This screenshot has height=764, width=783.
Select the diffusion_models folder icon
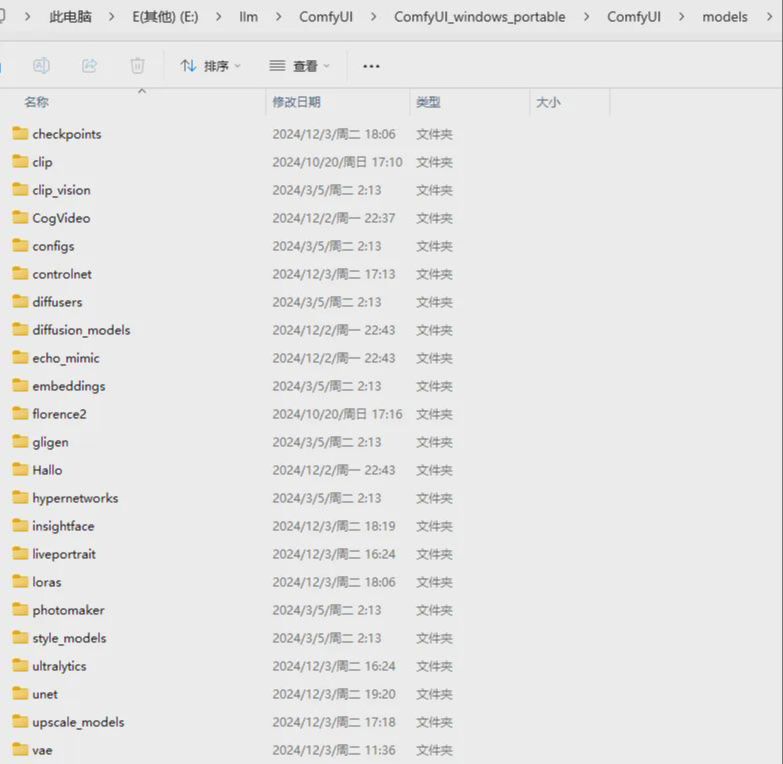pyautogui.click(x=20, y=329)
